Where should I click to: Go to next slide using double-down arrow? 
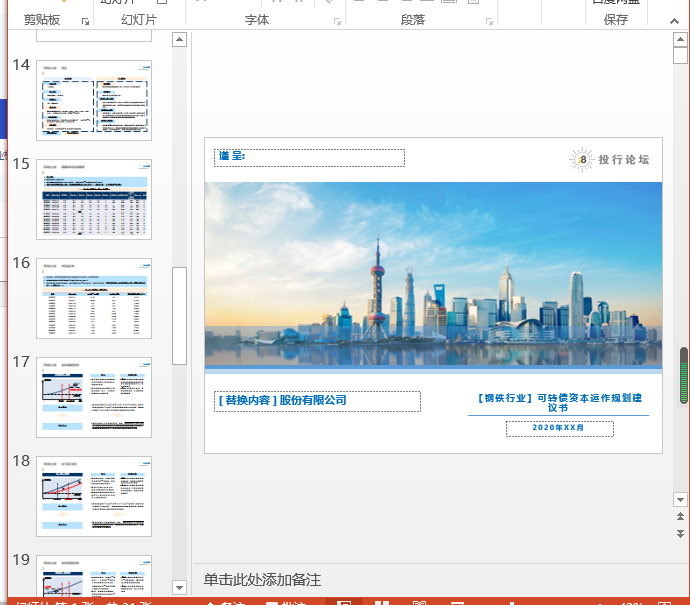(x=680, y=534)
